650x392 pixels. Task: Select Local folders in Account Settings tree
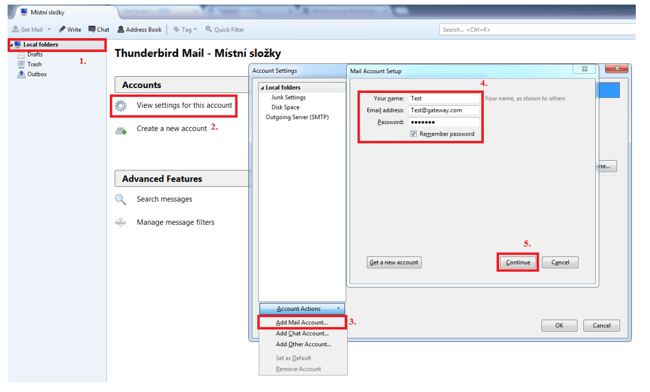tap(283, 87)
